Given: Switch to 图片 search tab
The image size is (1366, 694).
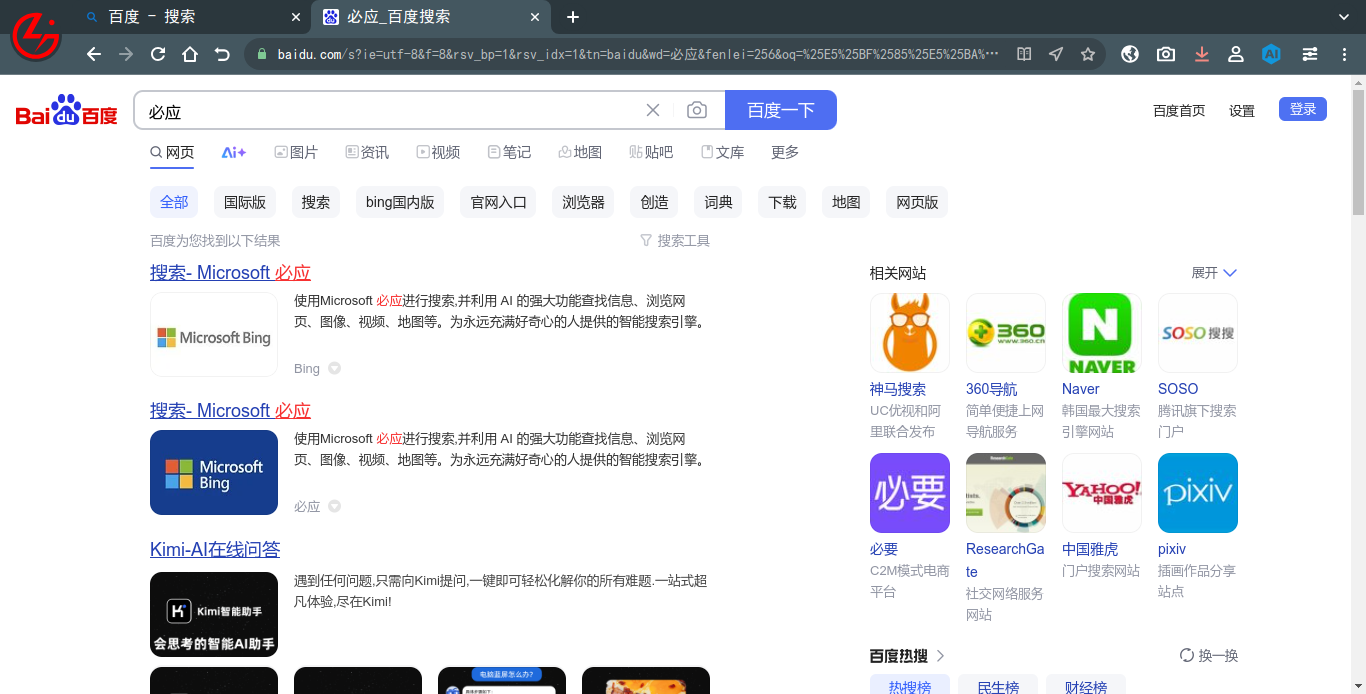Looking at the screenshot, I should pyautogui.click(x=296, y=152).
